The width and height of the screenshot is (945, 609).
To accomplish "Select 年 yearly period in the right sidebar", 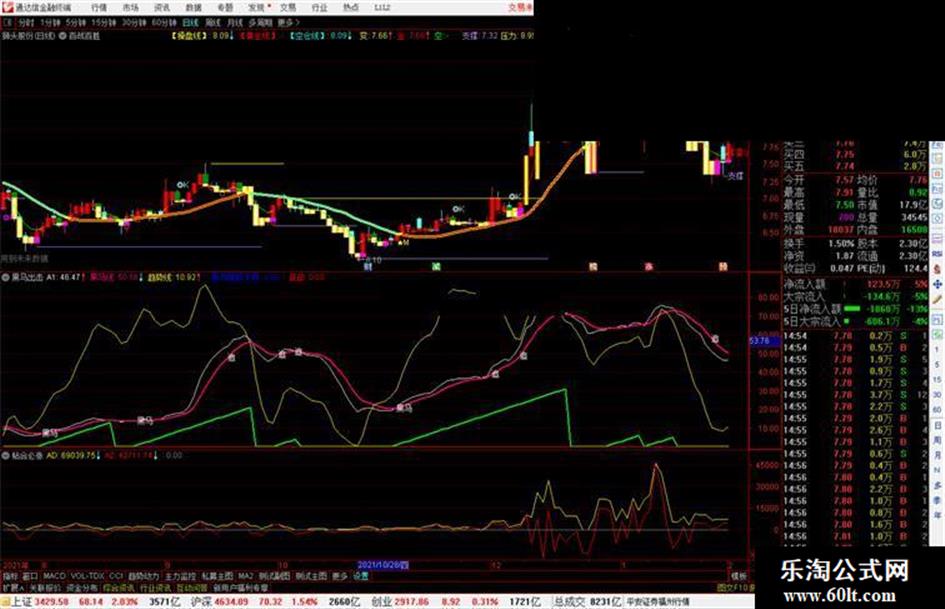I will (x=937, y=516).
